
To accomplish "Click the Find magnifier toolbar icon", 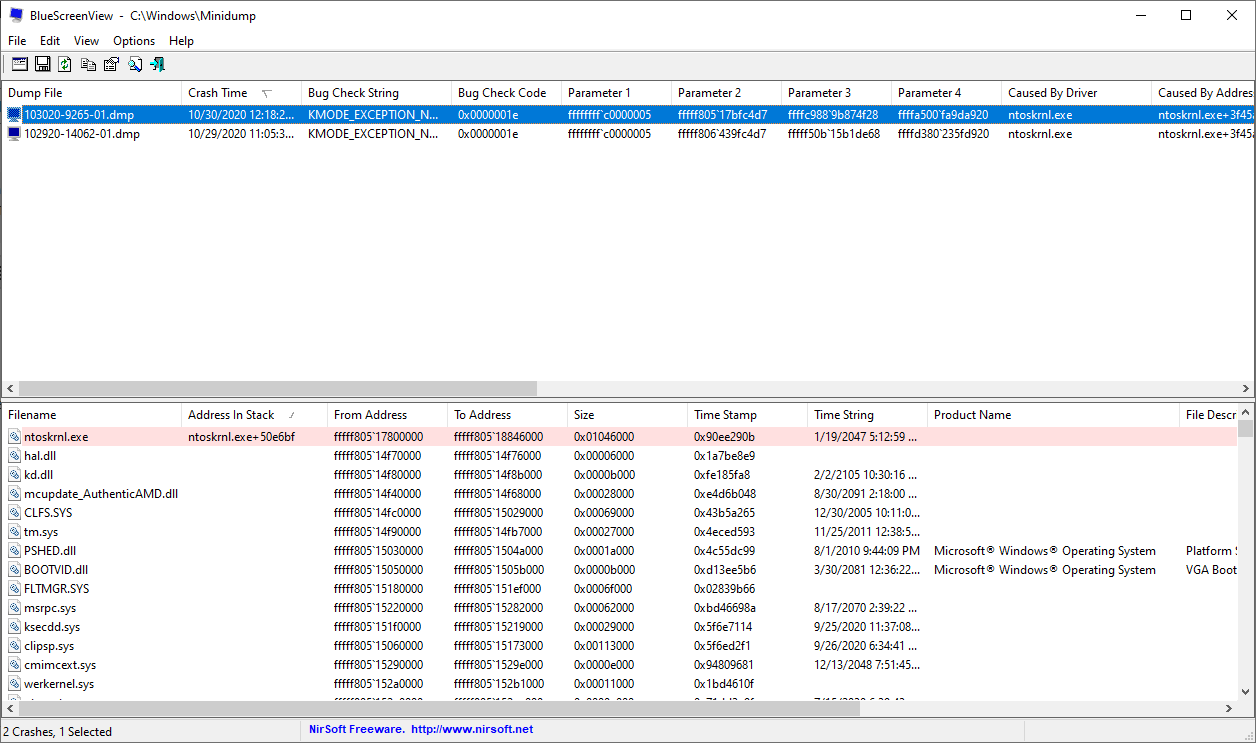I will [134, 64].
